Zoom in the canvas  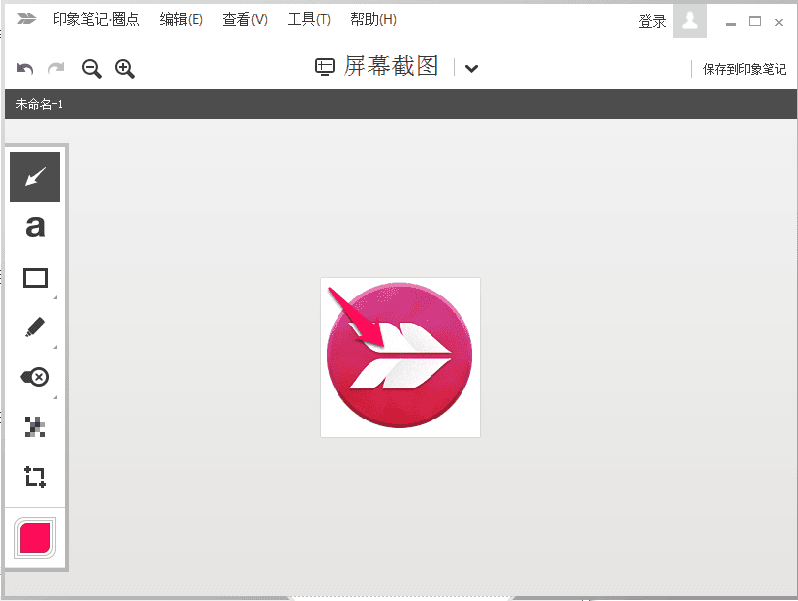[125, 69]
